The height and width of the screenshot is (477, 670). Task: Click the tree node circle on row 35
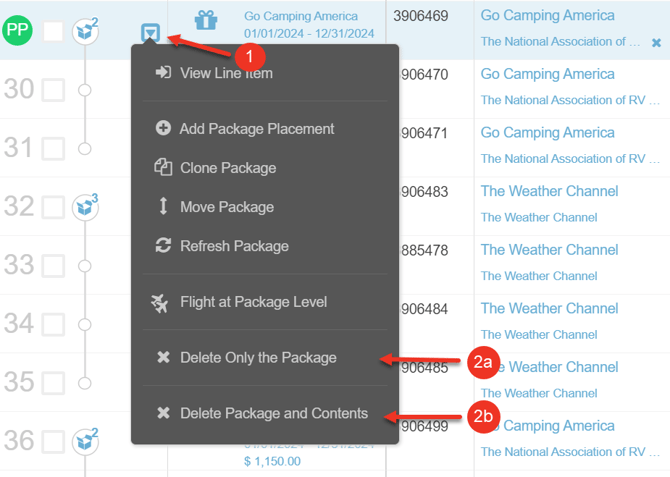[x=85, y=383]
